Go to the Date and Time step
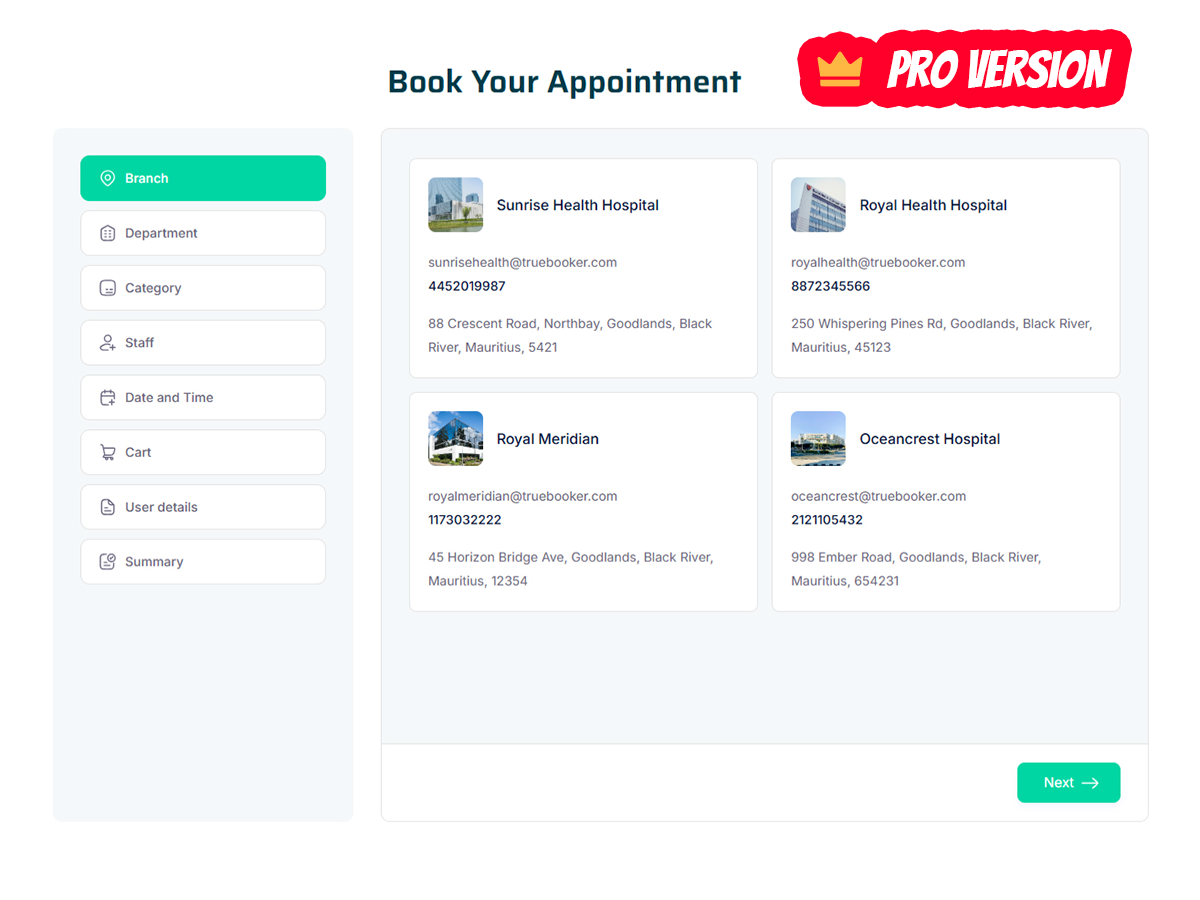The image size is (1200, 900). click(203, 397)
